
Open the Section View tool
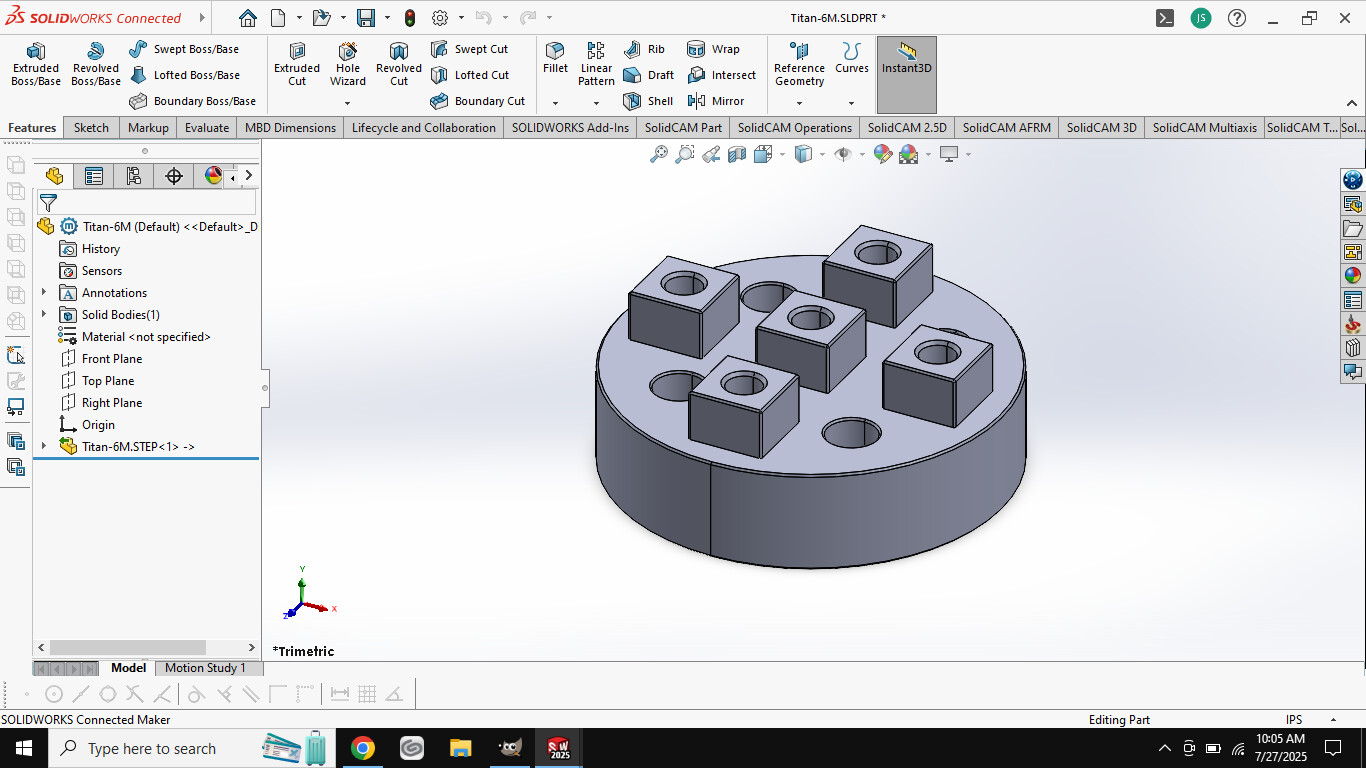[737, 154]
